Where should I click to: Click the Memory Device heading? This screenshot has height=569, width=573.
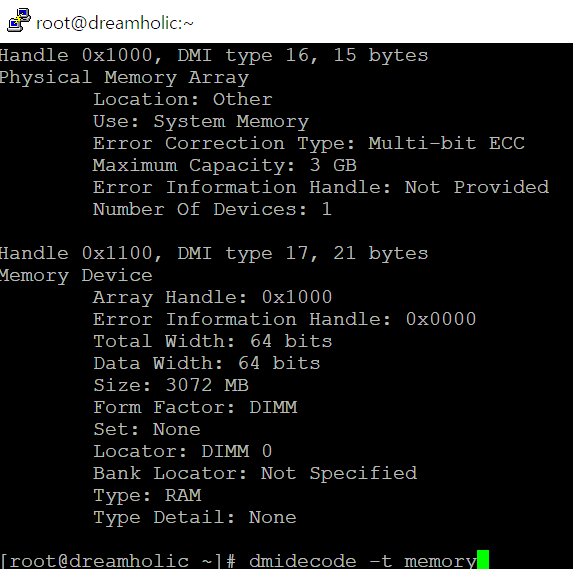coord(76,276)
